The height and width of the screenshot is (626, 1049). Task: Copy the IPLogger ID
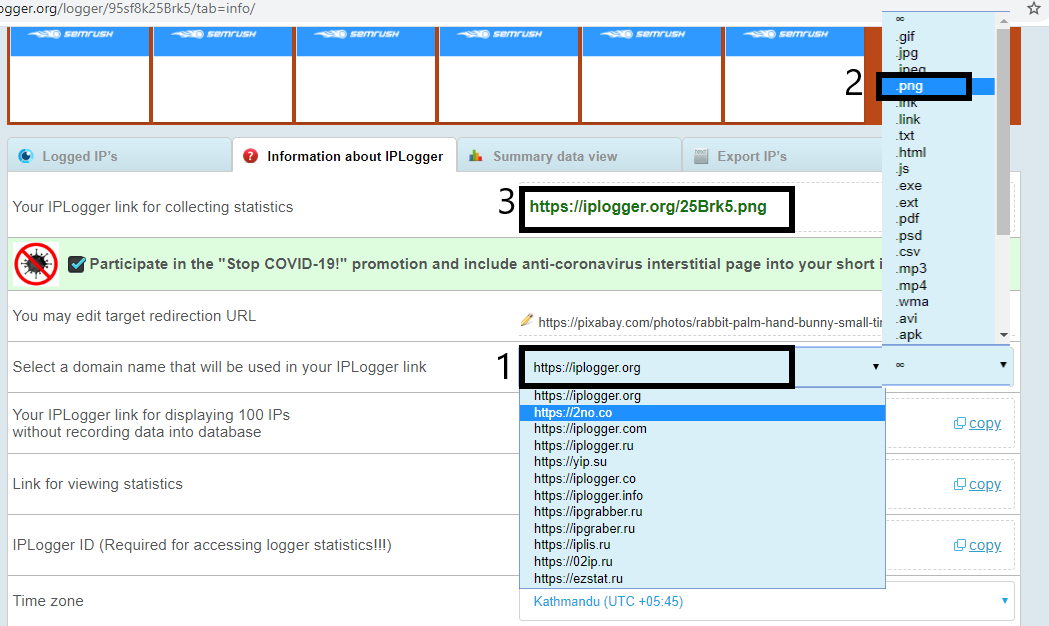(977, 546)
